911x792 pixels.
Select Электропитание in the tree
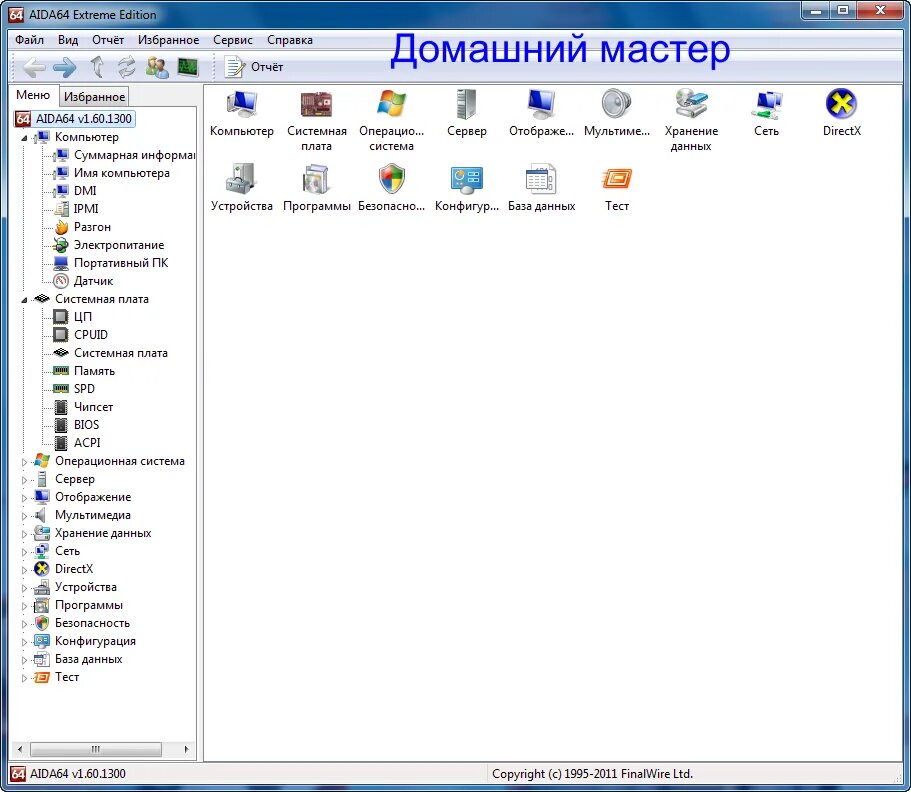(x=119, y=245)
